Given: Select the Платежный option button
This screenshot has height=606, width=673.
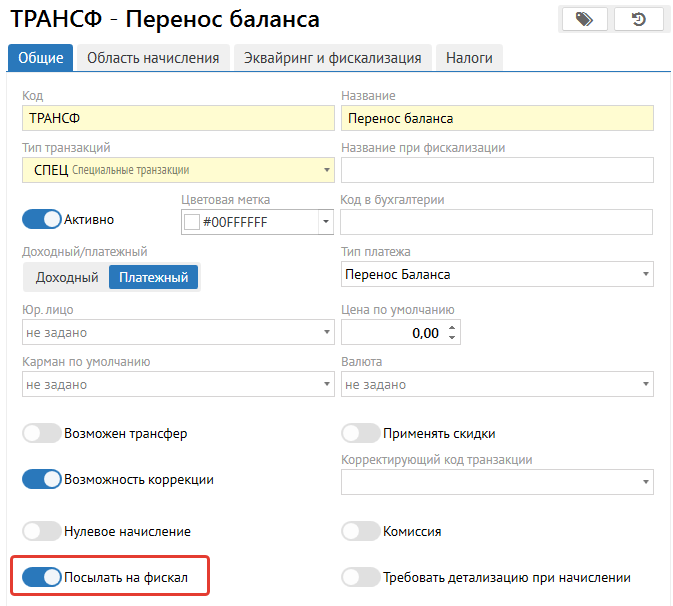Looking at the screenshot, I should click(x=154, y=277).
